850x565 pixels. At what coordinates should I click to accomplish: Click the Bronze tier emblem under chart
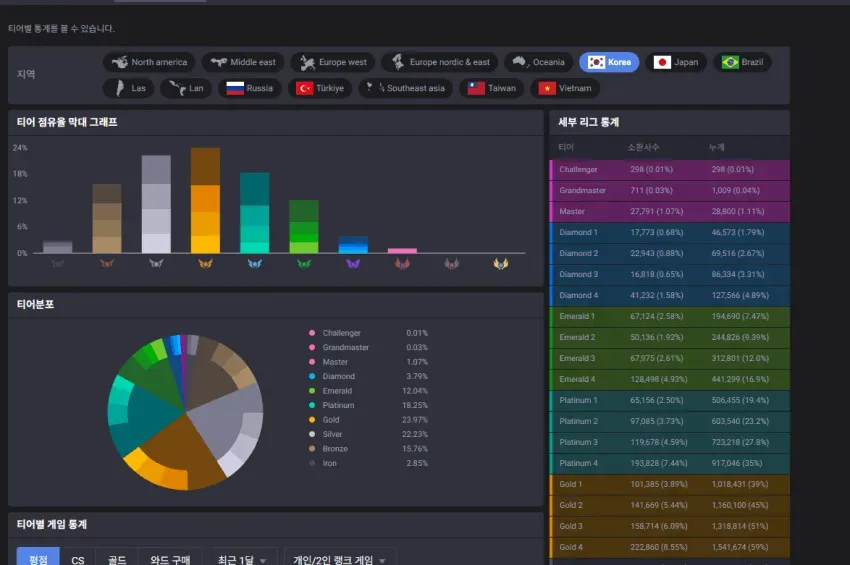(x=107, y=264)
